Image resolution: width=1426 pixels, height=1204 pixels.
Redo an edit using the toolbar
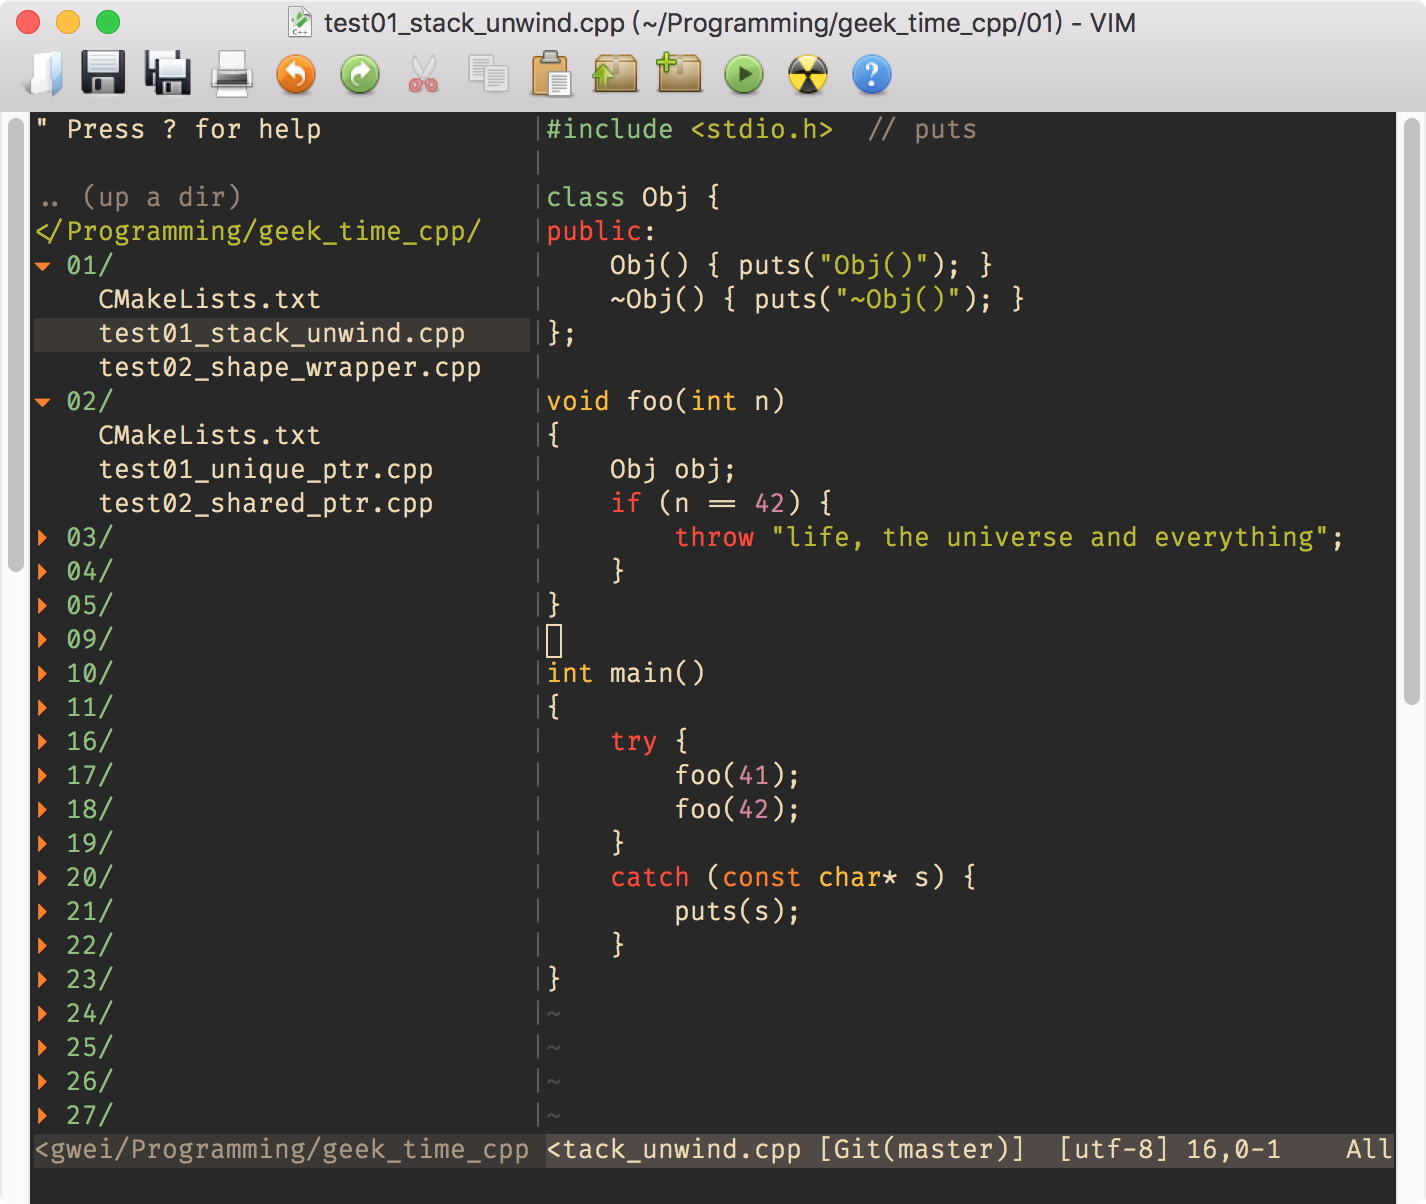click(x=359, y=75)
